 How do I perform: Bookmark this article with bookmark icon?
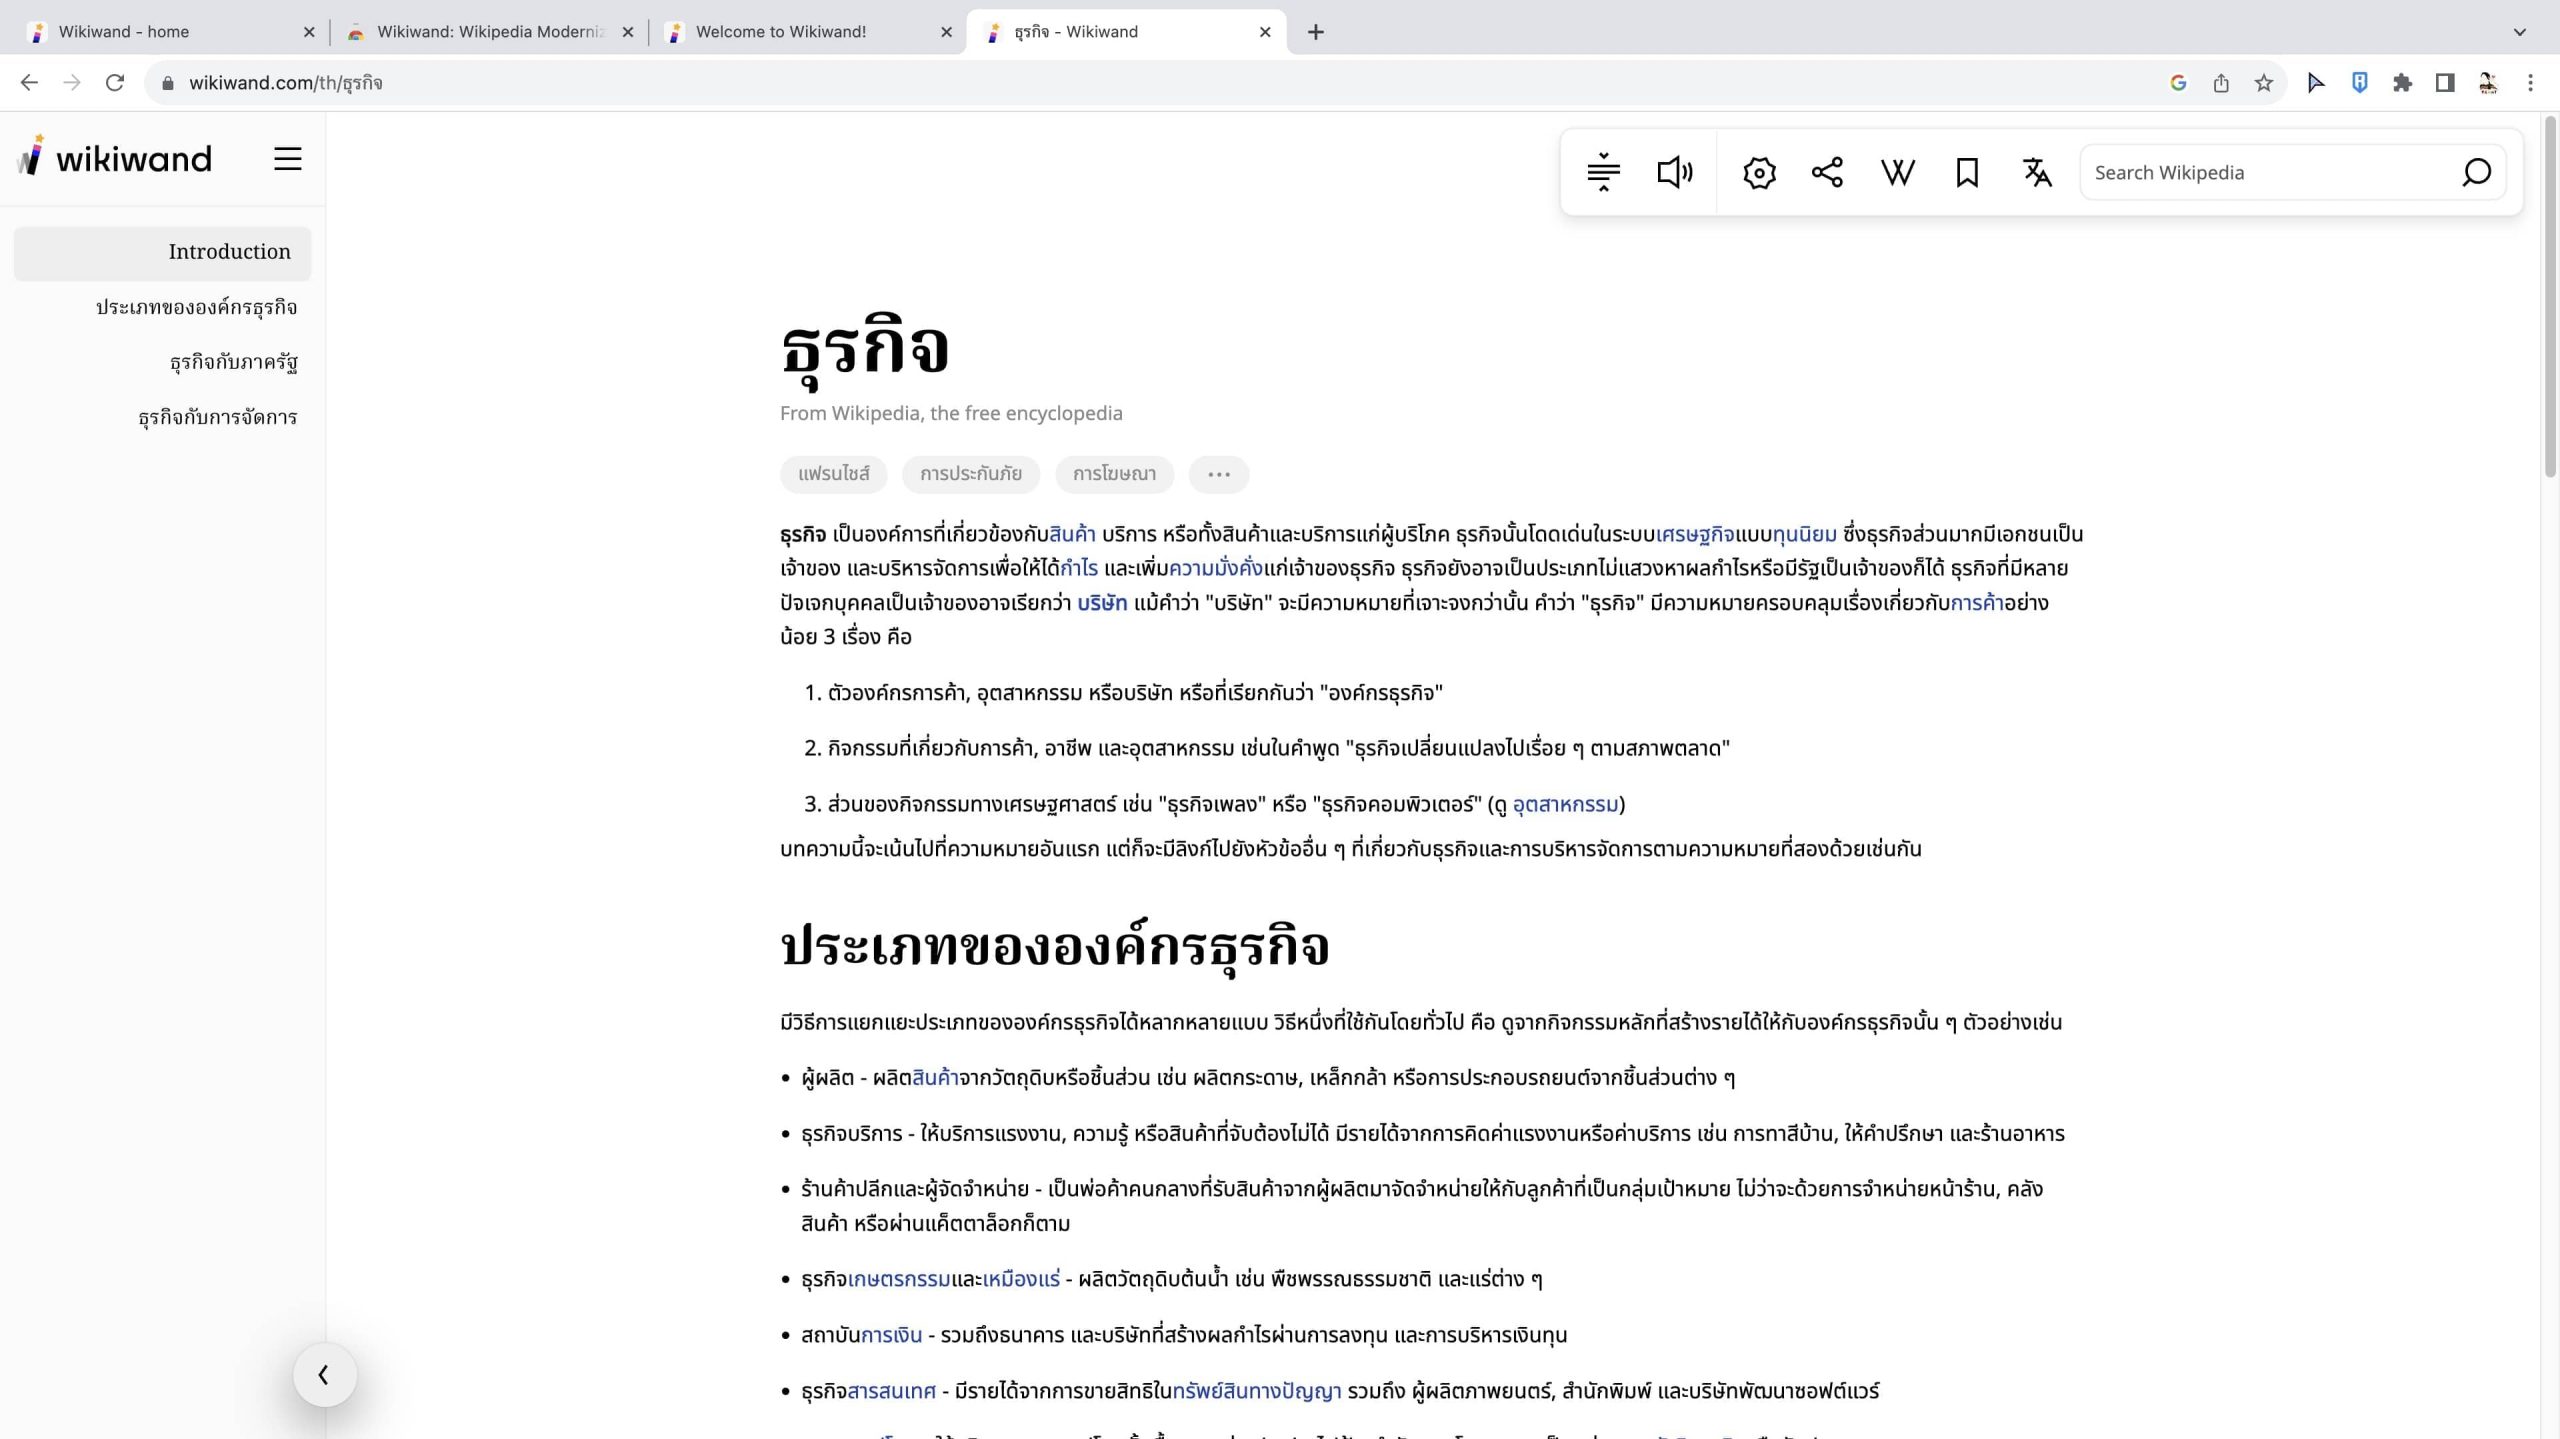[x=1966, y=172]
